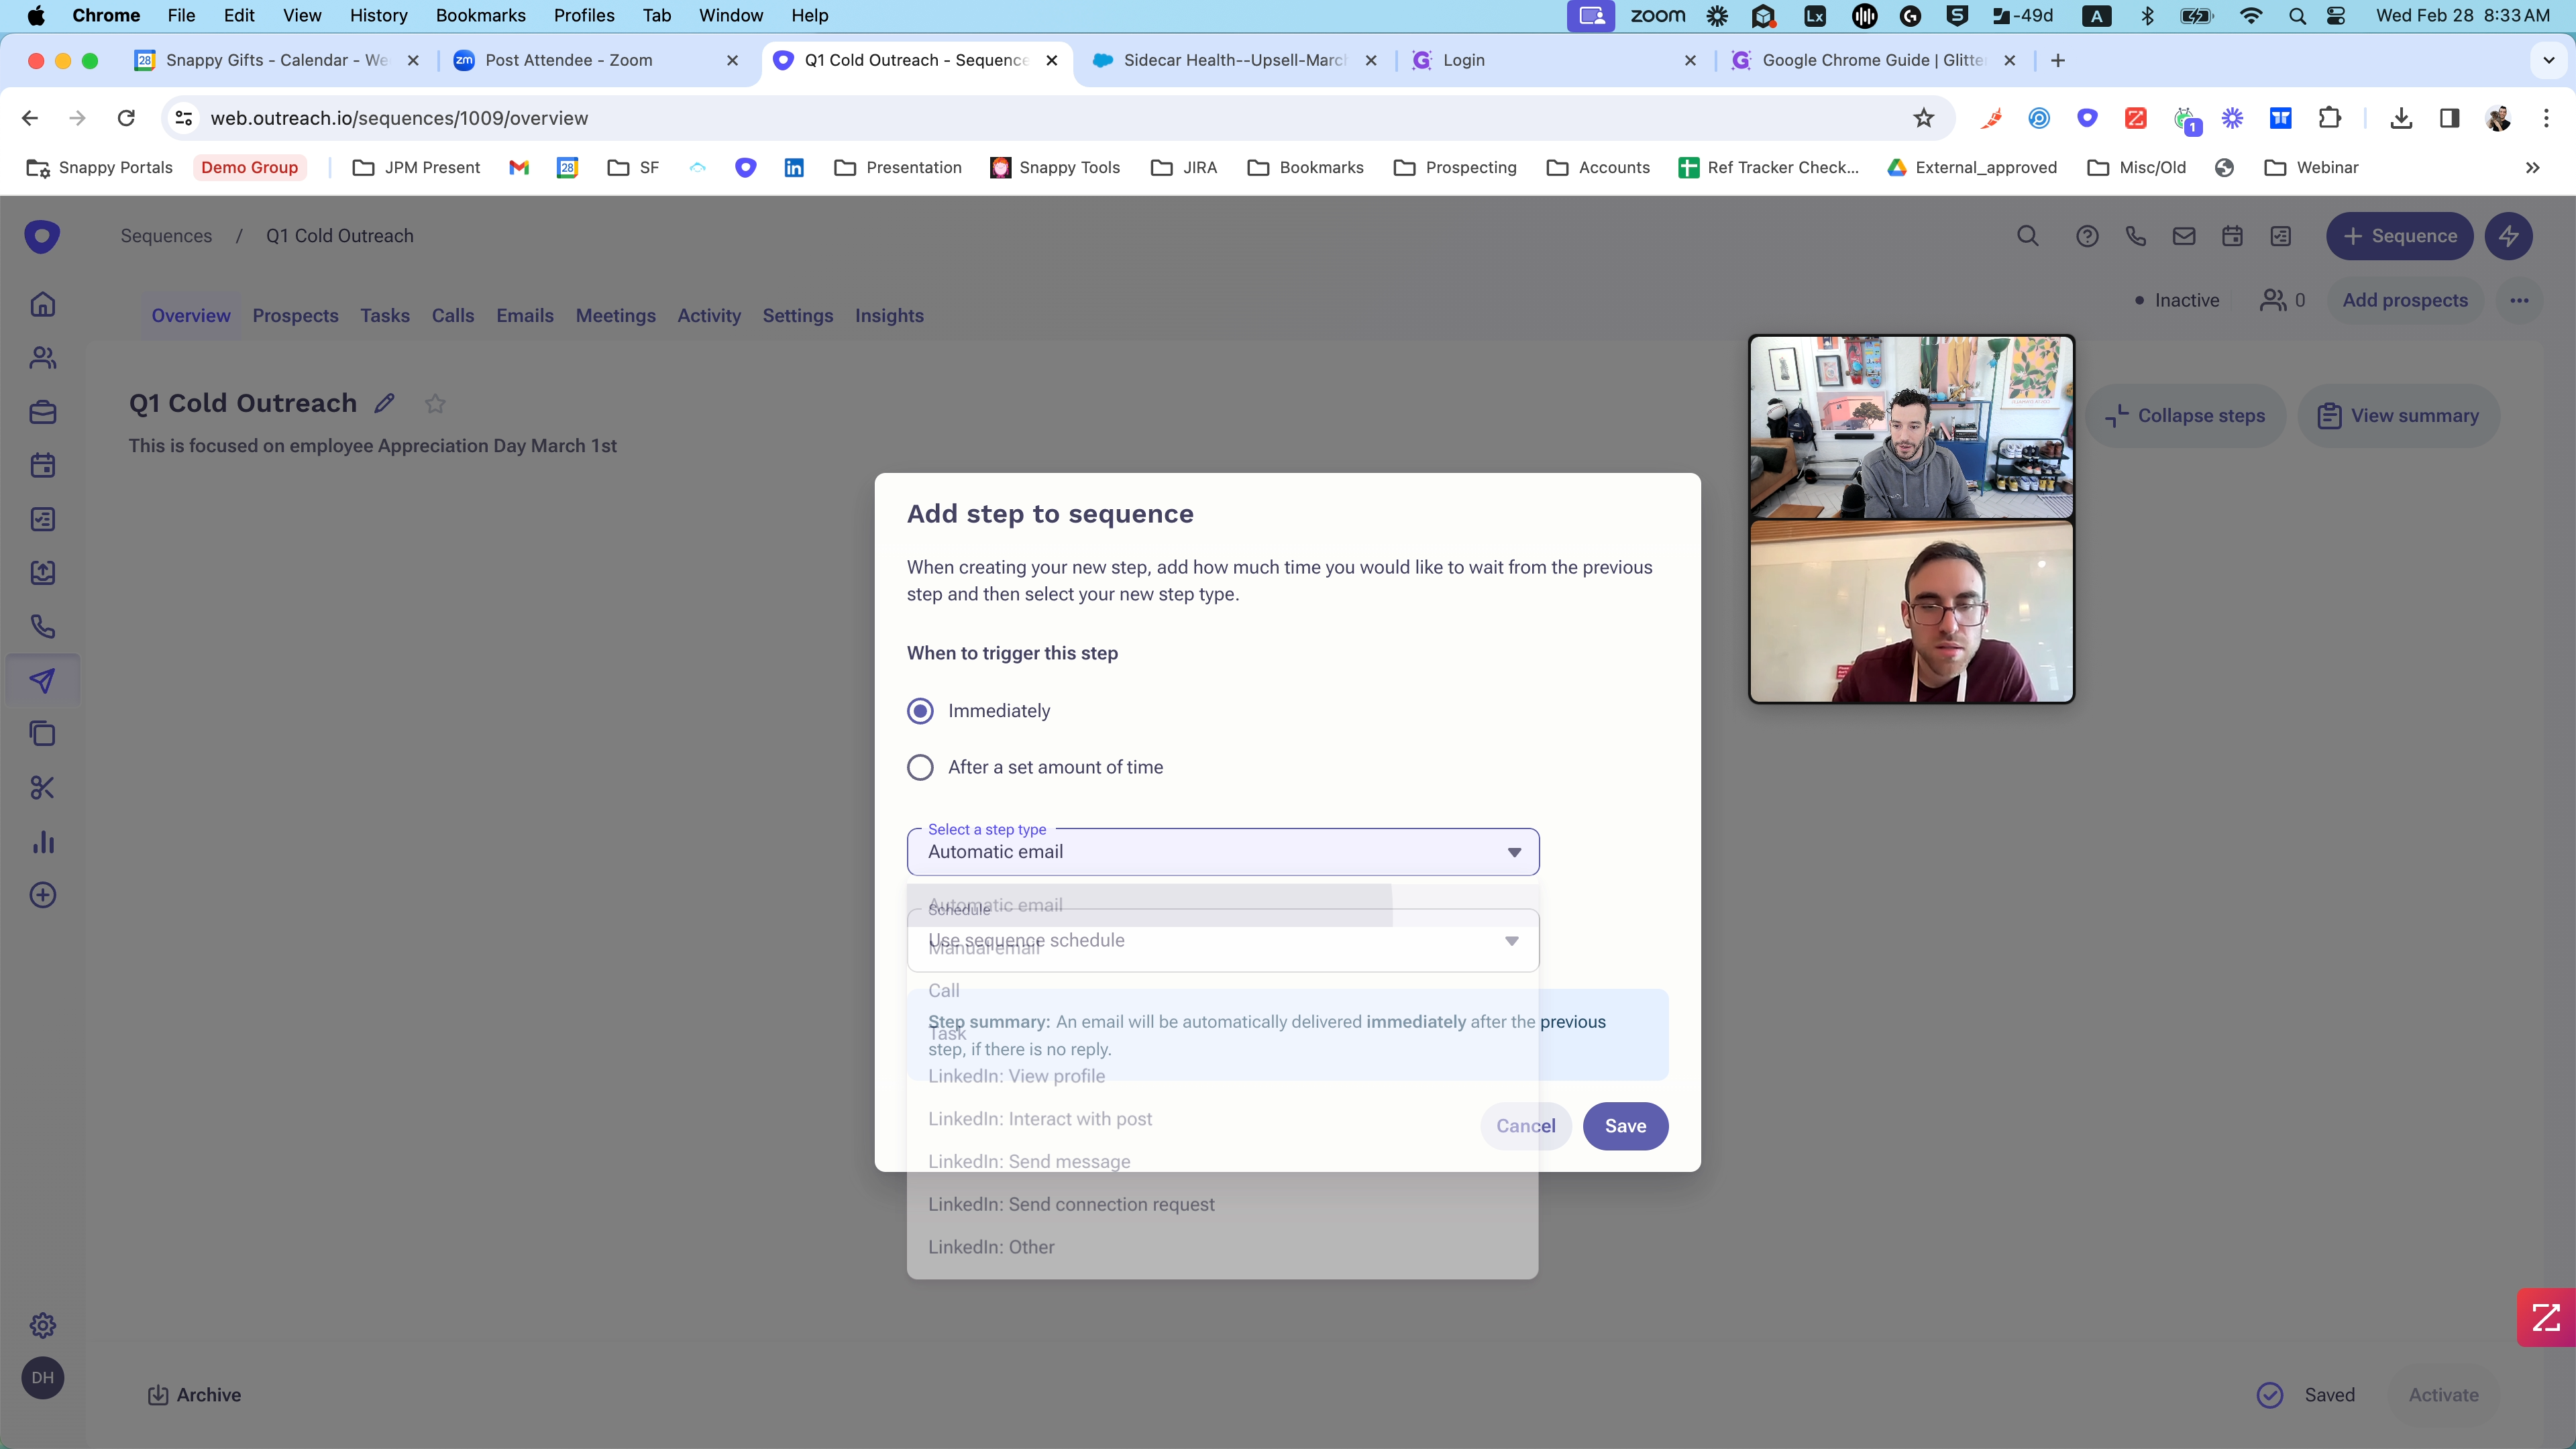Click the View summary button
Viewport: 2576px width, 1449px height.
point(2398,416)
